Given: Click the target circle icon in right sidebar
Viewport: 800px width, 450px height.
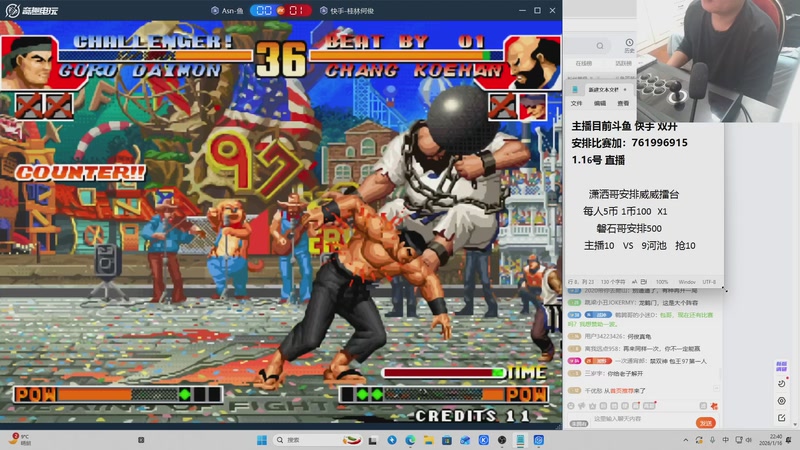Looking at the screenshot, I should click(781, 401).
